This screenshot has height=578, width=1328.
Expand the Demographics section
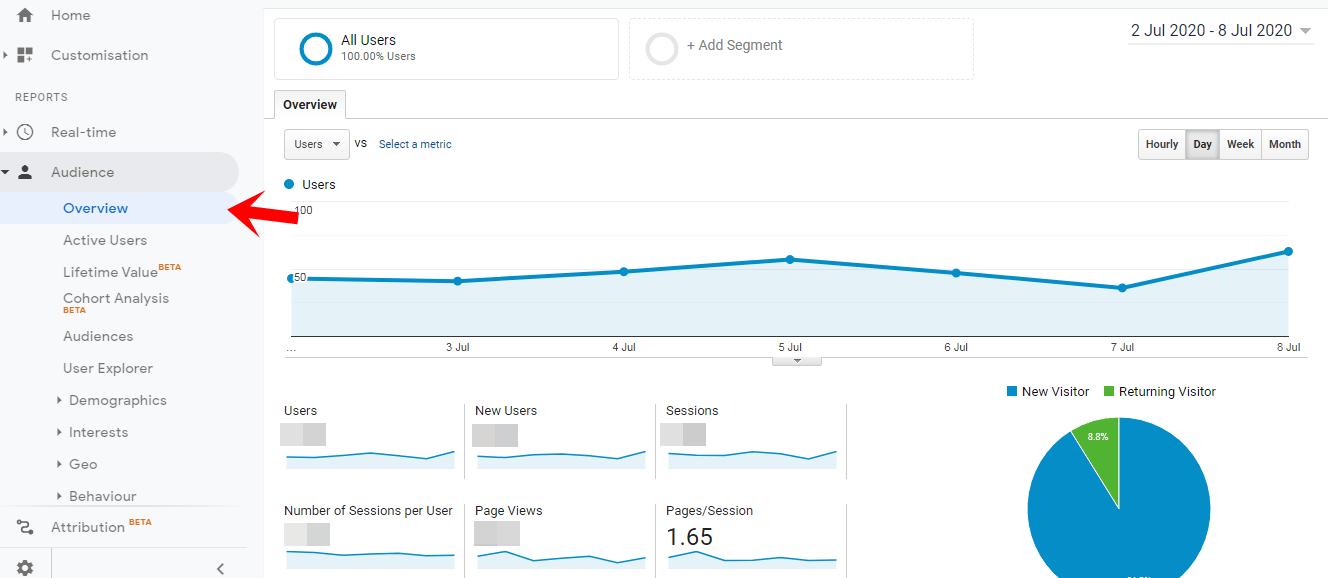116,400
